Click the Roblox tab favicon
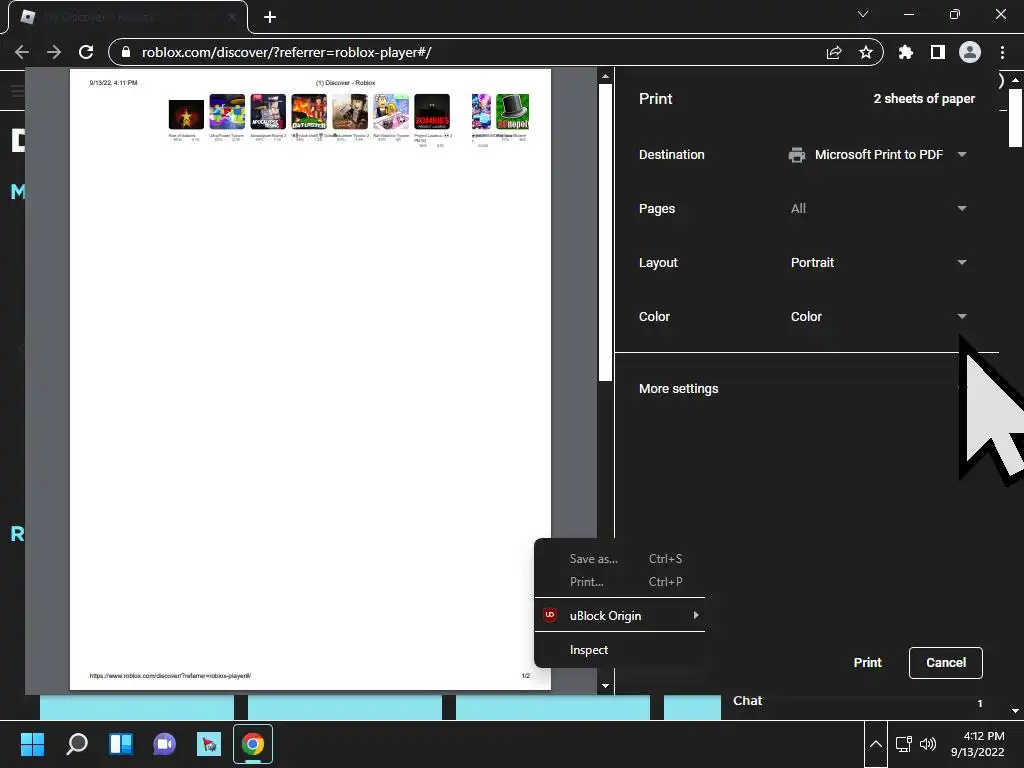This screenshot has height=768, width=1024. pos(27,17)
